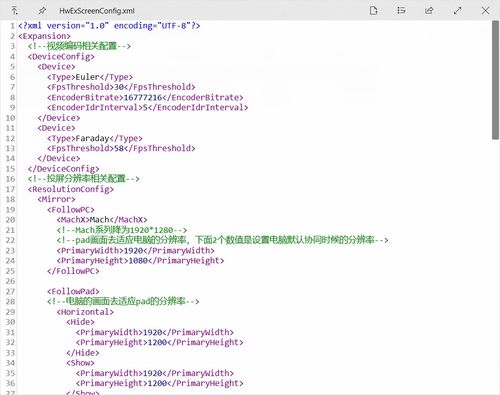This screenshot has width=500, height=395.
Task: Click the Horizontal opening tag on line 29
Action: 85,312
